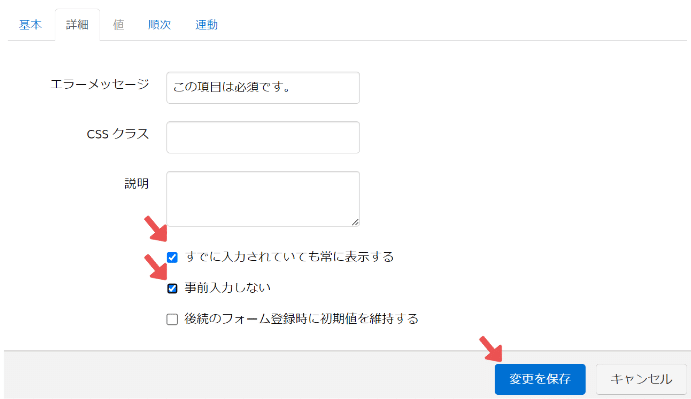Click the すでに入力されていても常に表示する label text
Viewport: 691px width, 399px height.
[x=289, y=257]
